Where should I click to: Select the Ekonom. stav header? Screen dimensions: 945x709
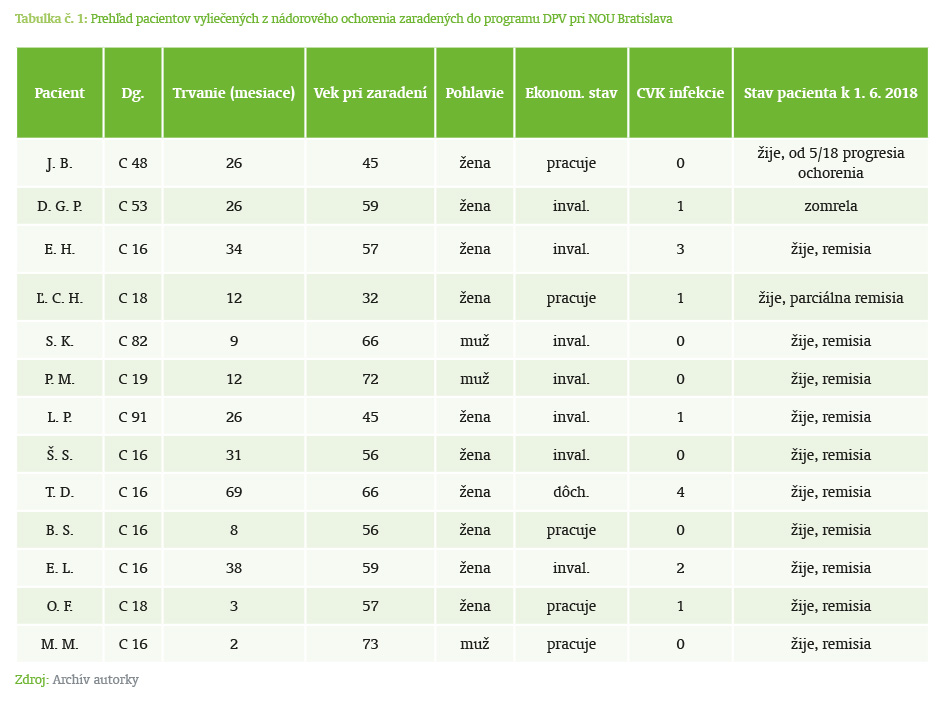(x=571, y=93)
